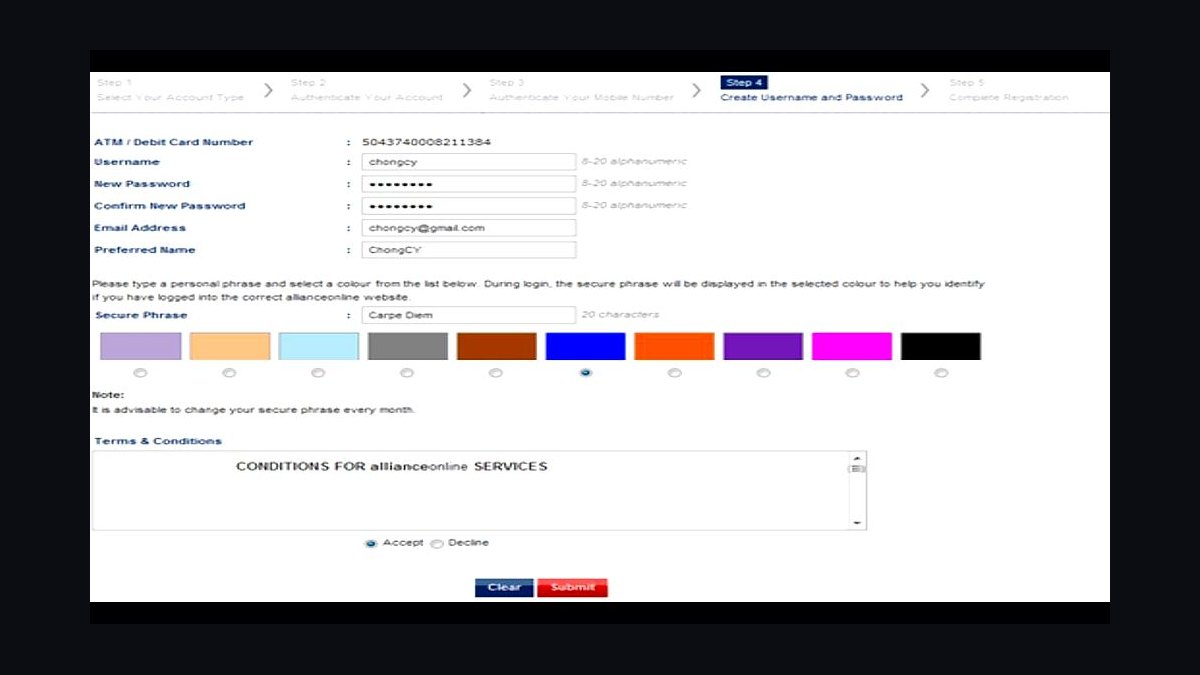The height and width of the screenshot is (675, 1200).
Task: Go to Step 1 Select Your Account Type
Action: pyautogui.click(x=170, y=90)
